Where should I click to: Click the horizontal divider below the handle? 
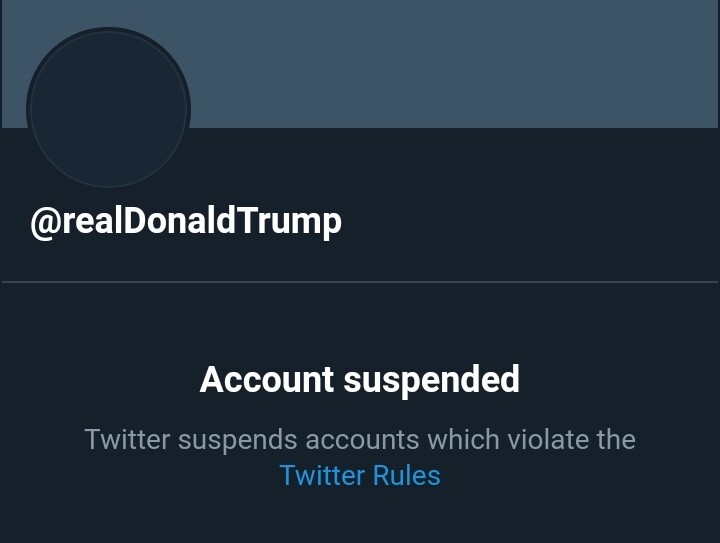tap(360, 282)
